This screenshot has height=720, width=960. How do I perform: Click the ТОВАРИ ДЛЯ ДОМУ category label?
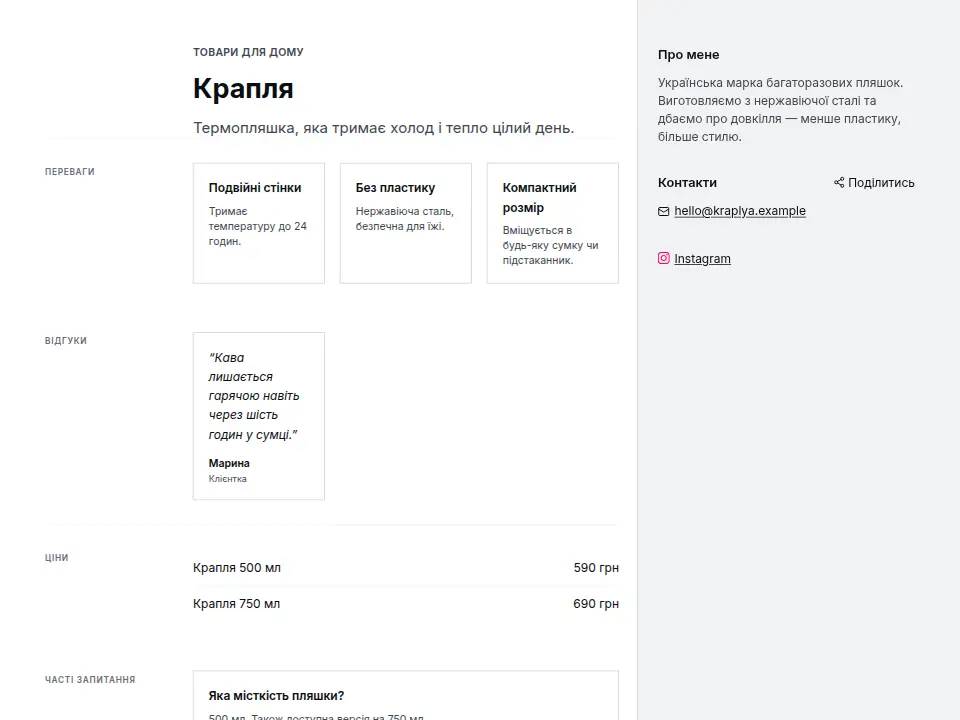click(x=248, y=52)
